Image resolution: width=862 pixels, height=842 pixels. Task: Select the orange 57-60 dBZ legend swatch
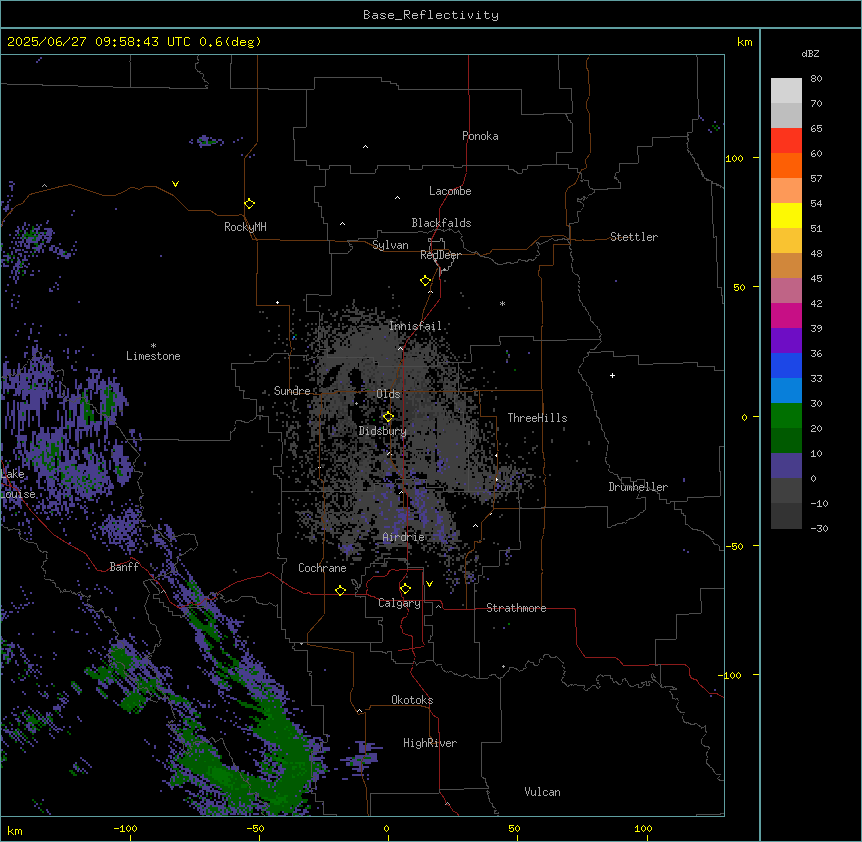[786, 165]
